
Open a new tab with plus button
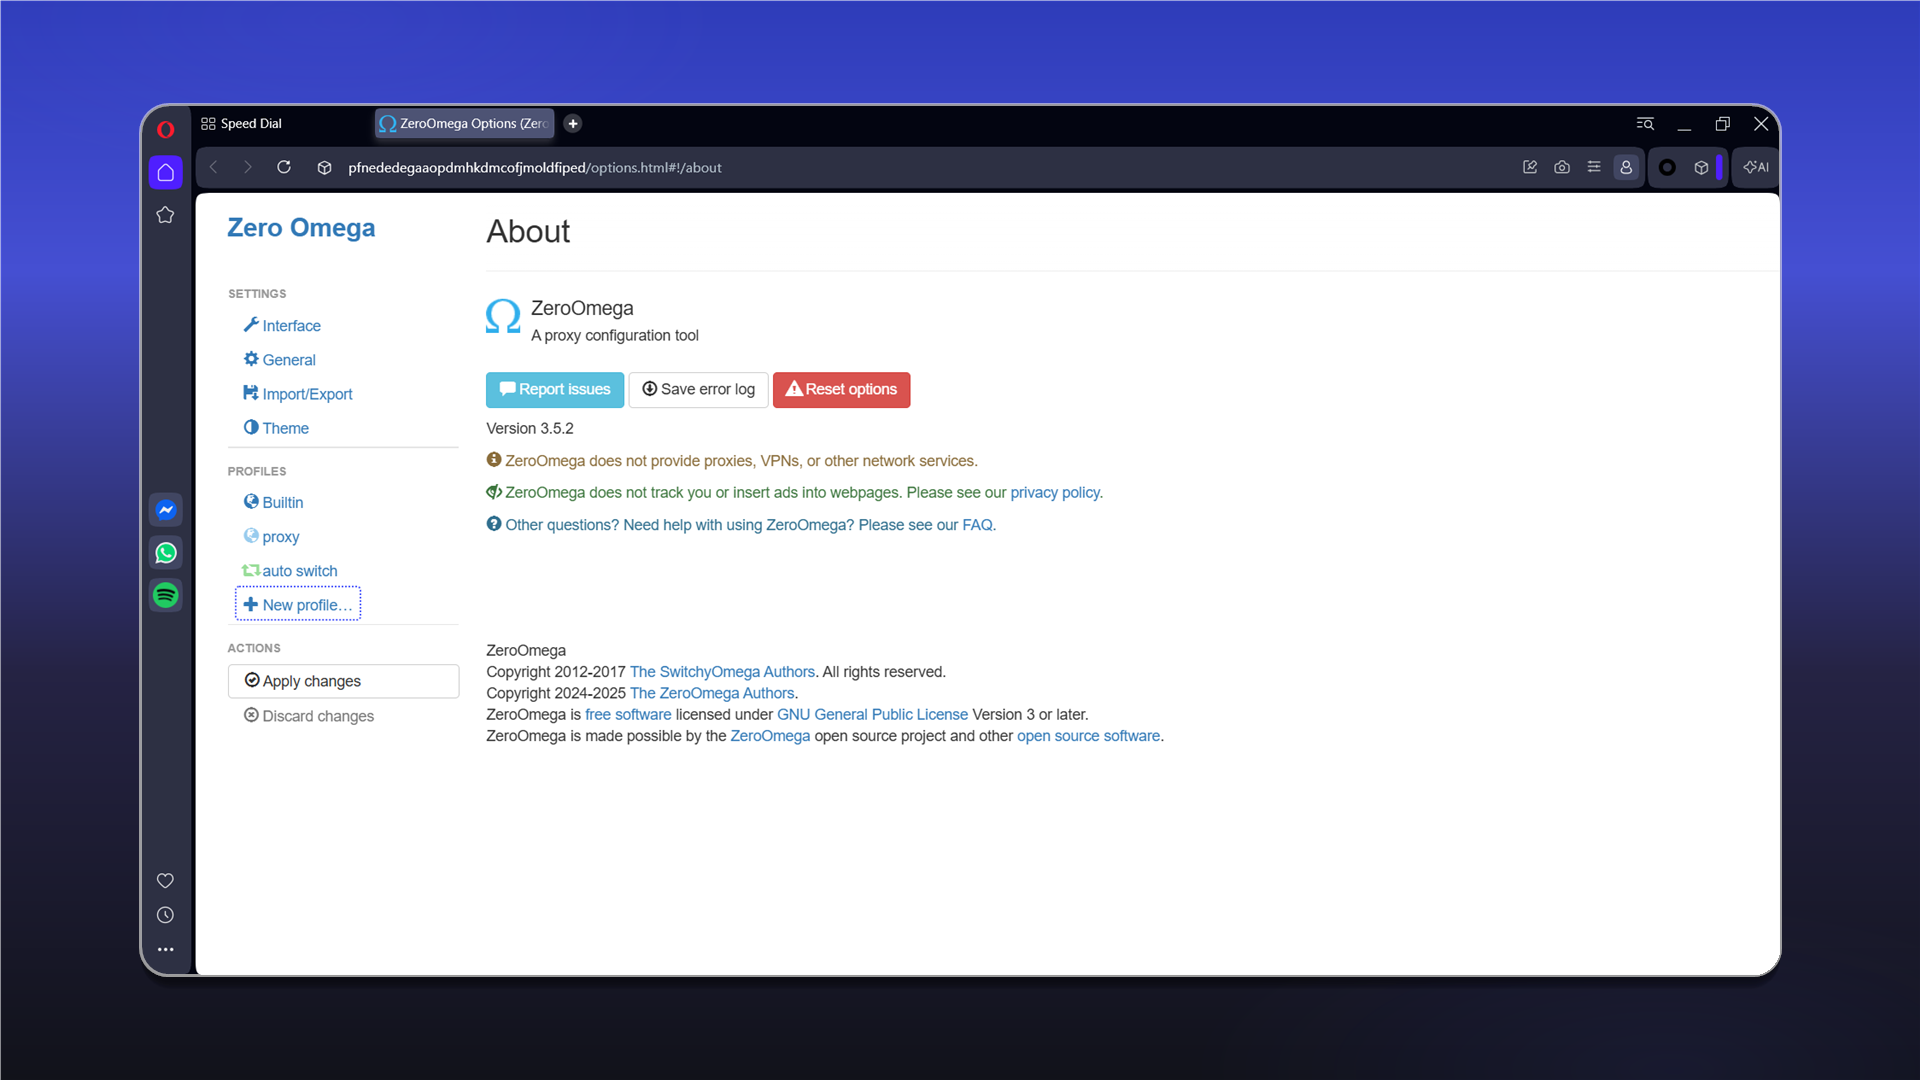573,124
